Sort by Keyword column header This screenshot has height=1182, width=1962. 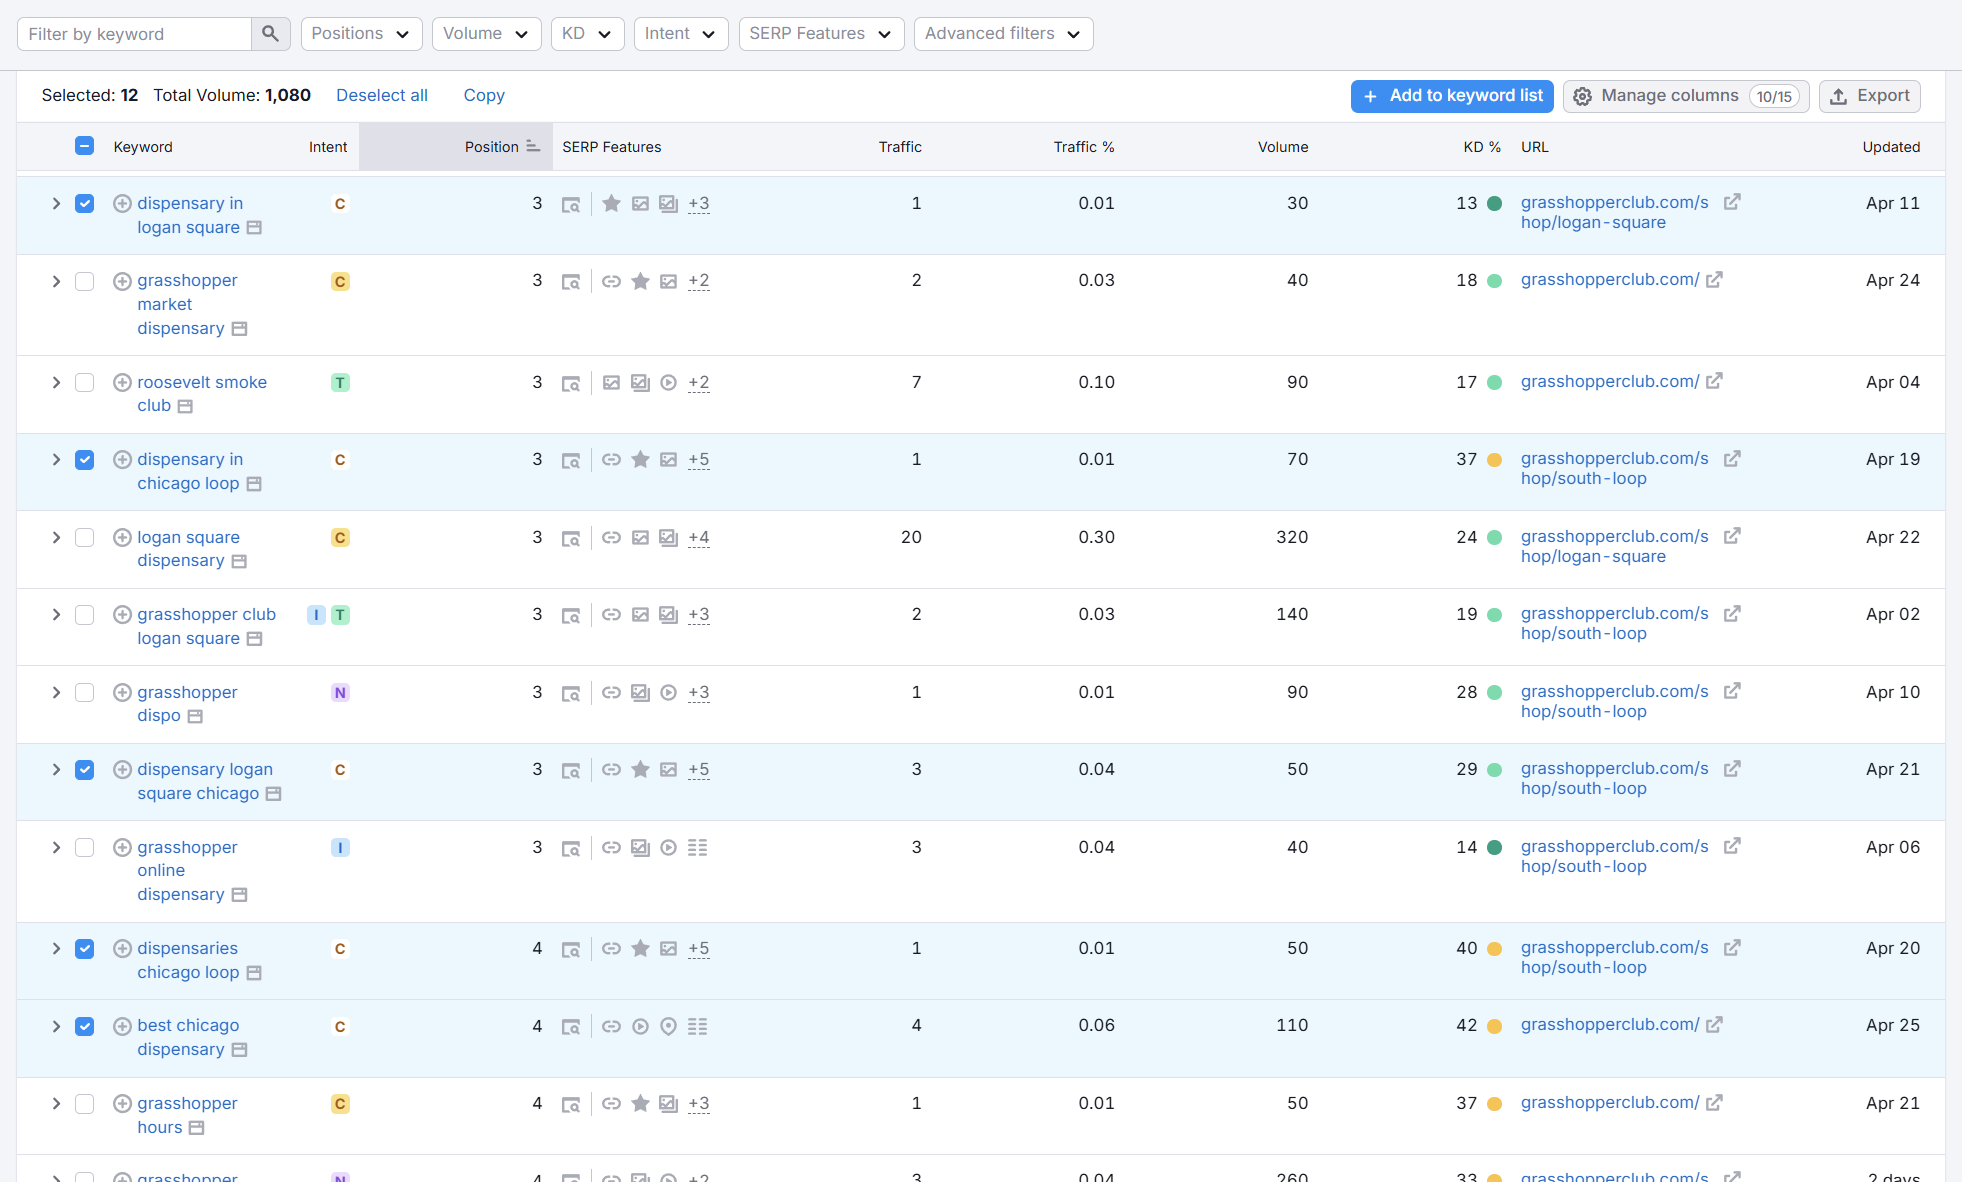pyautogui.click(x=143, y=147)
